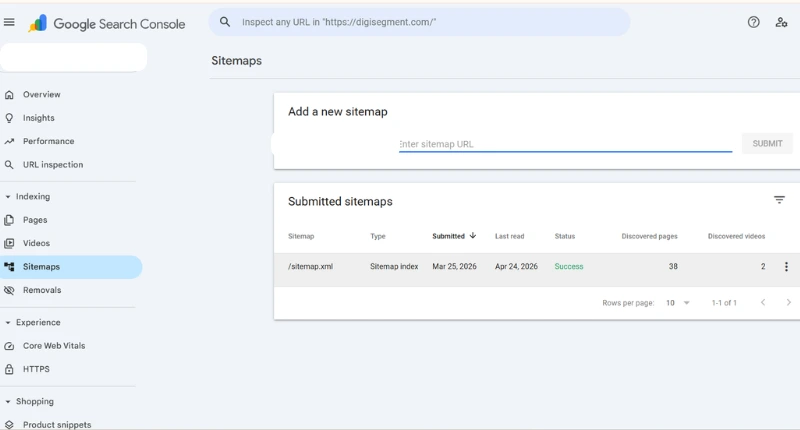Go to next page of sitemaps
This screenshot has height=430, width=800.
[788, 302]
